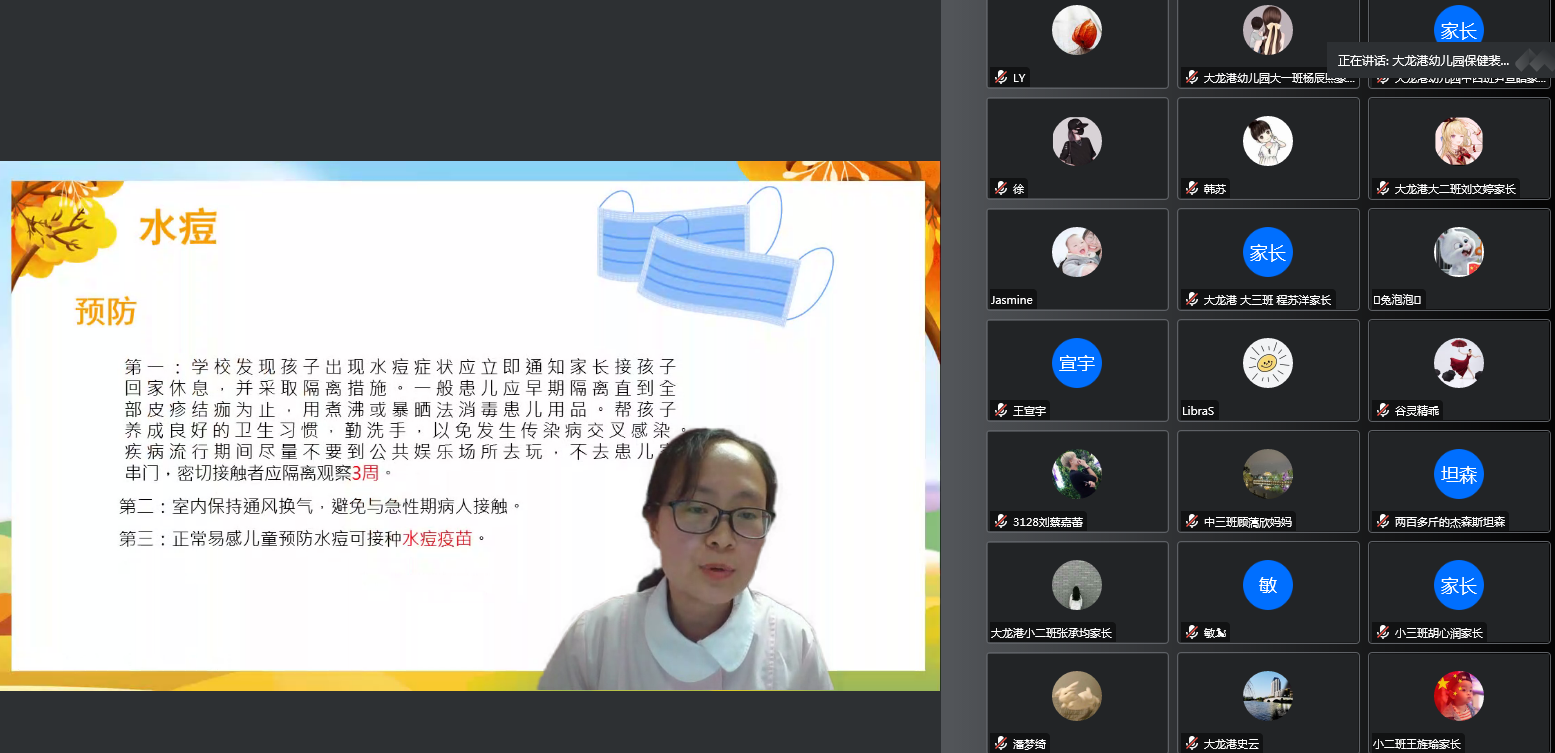This screenshot has width=1555, height=753.
Task: Select 潘梦琦's beige avatar
Action: click(x=1077, y=696)
